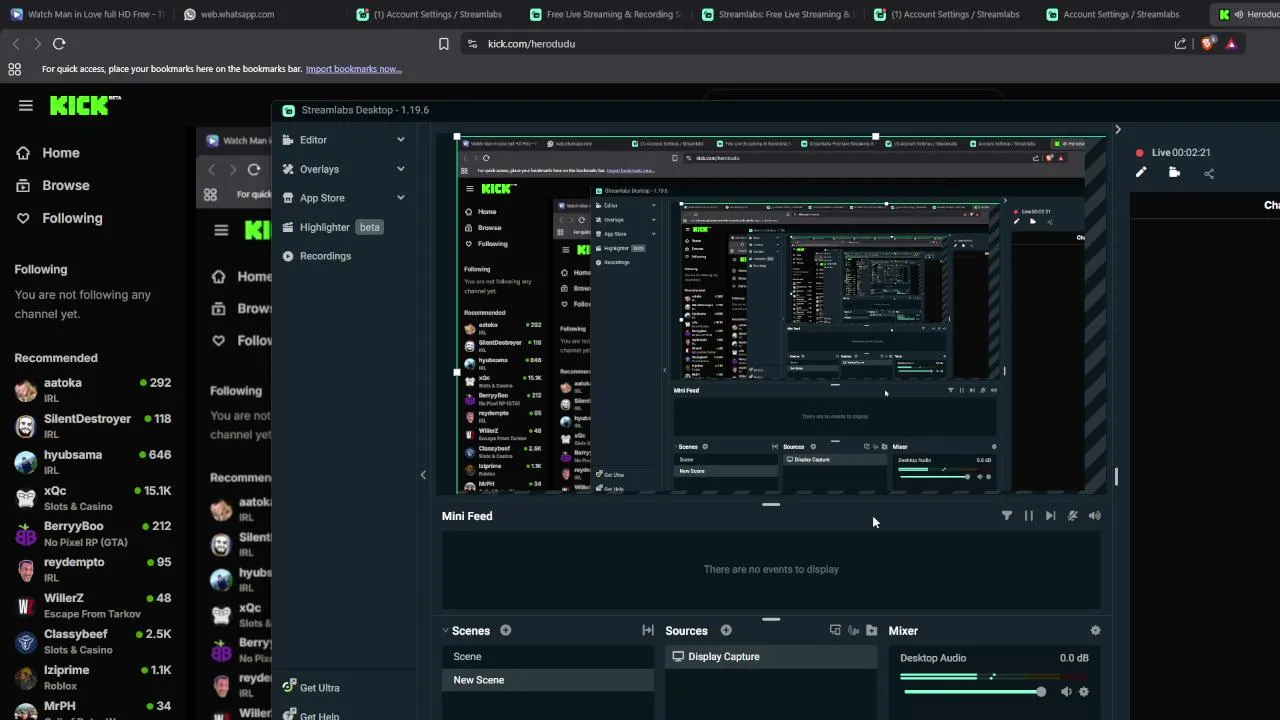Open Classybeef recommended channel
The image size is (1280, 720).
click(x=93, y=641)
